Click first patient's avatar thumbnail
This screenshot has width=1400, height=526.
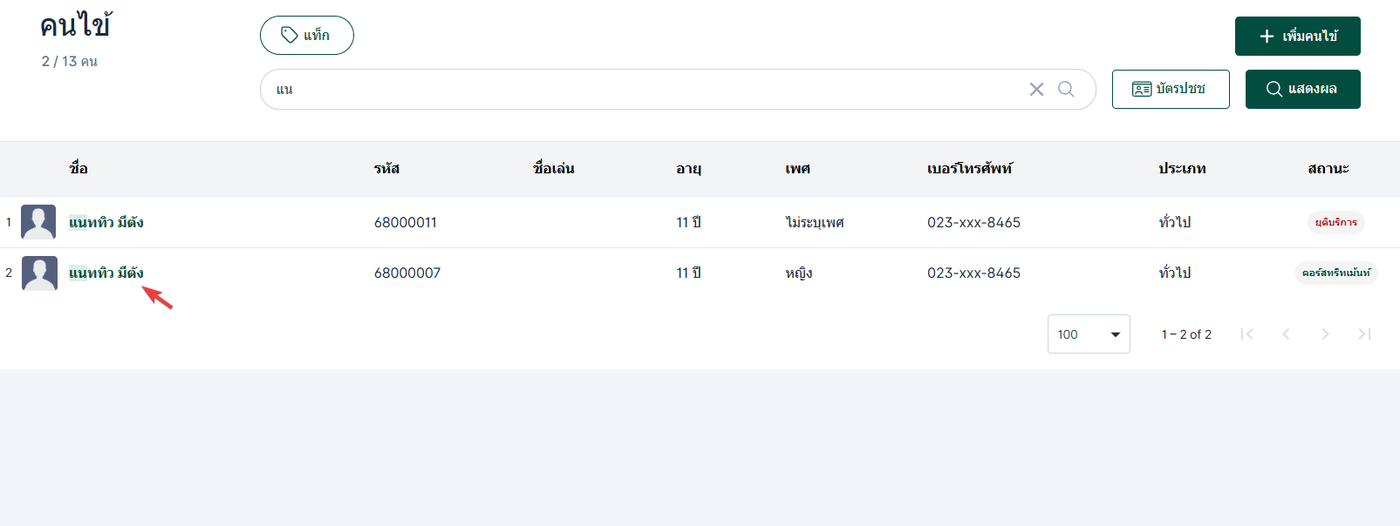(39, 222)
